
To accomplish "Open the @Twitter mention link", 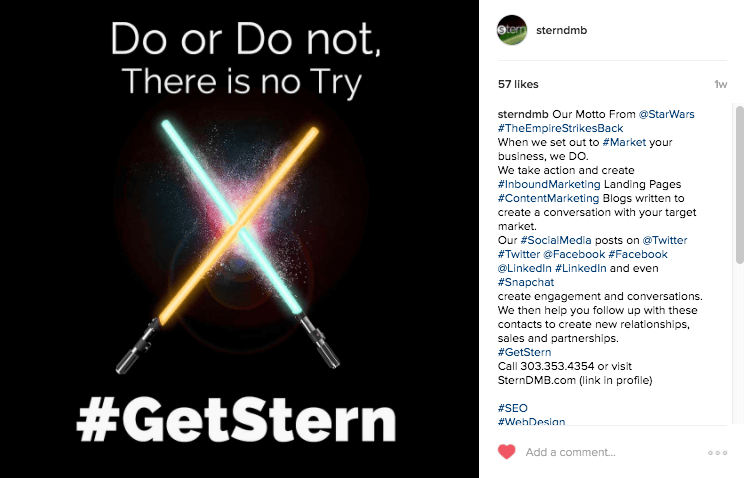I will [x=665, y=240].
